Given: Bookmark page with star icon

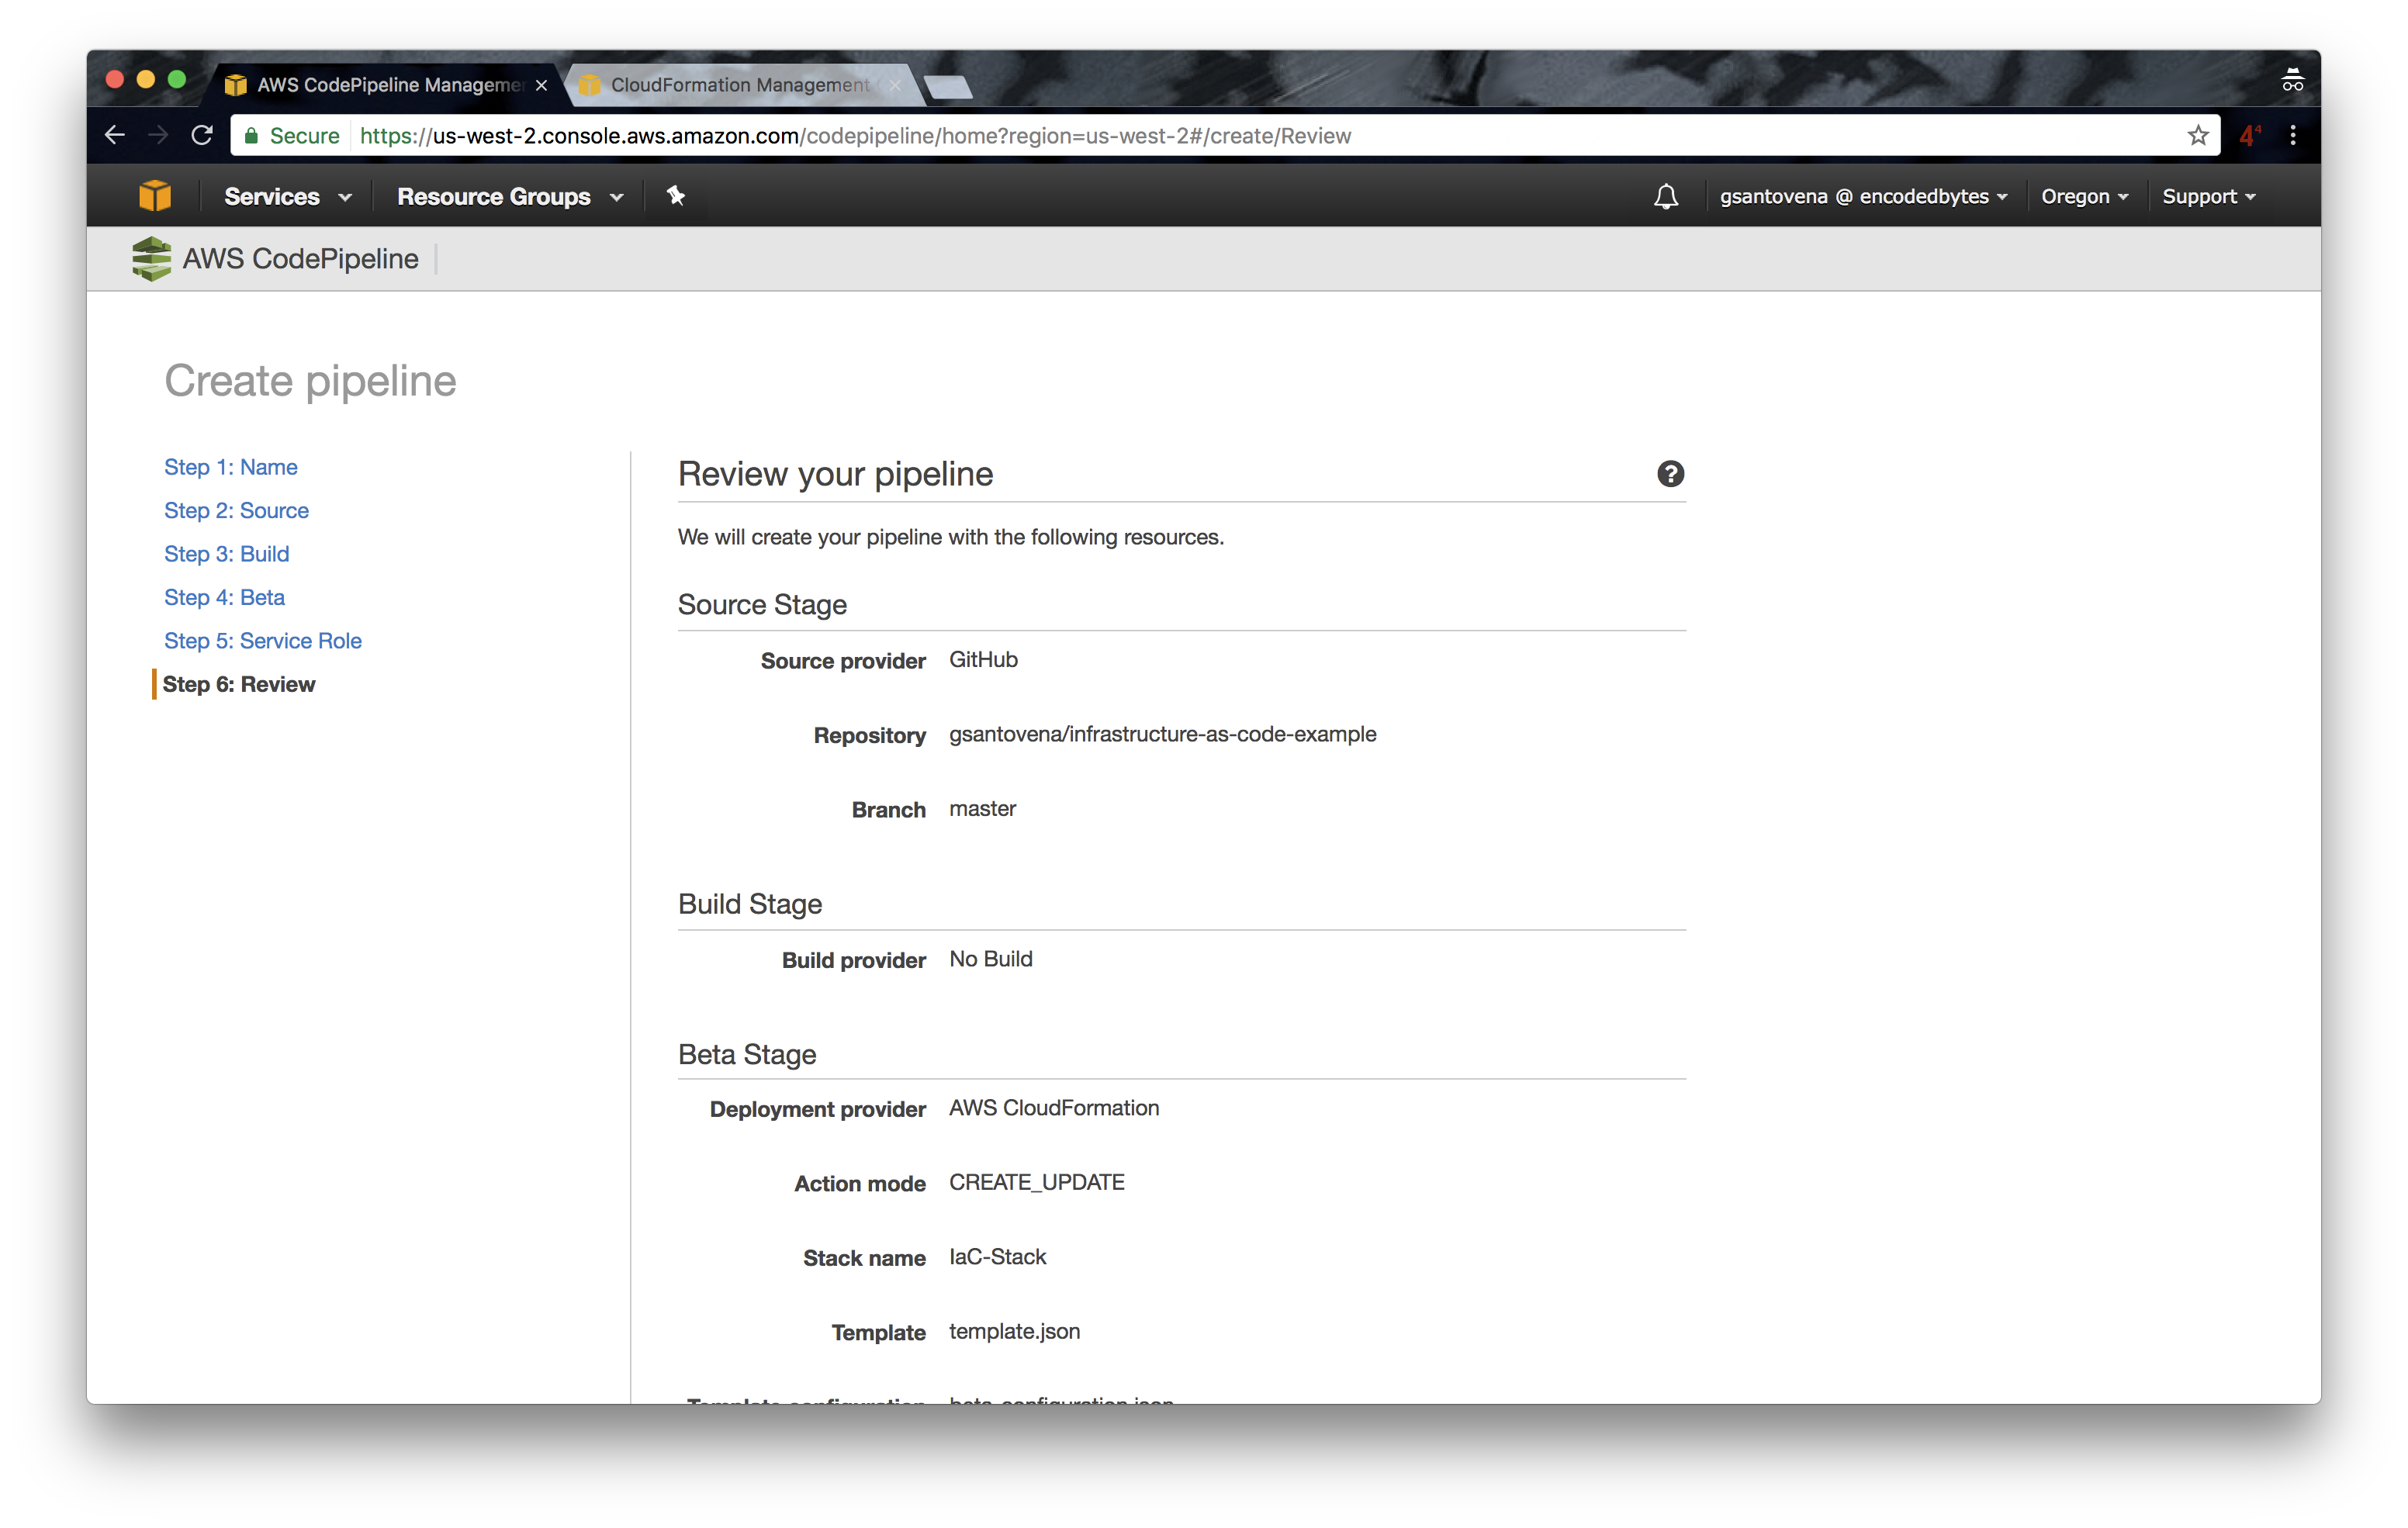Looking at the screenshot, I should (x=2197, y=136).
